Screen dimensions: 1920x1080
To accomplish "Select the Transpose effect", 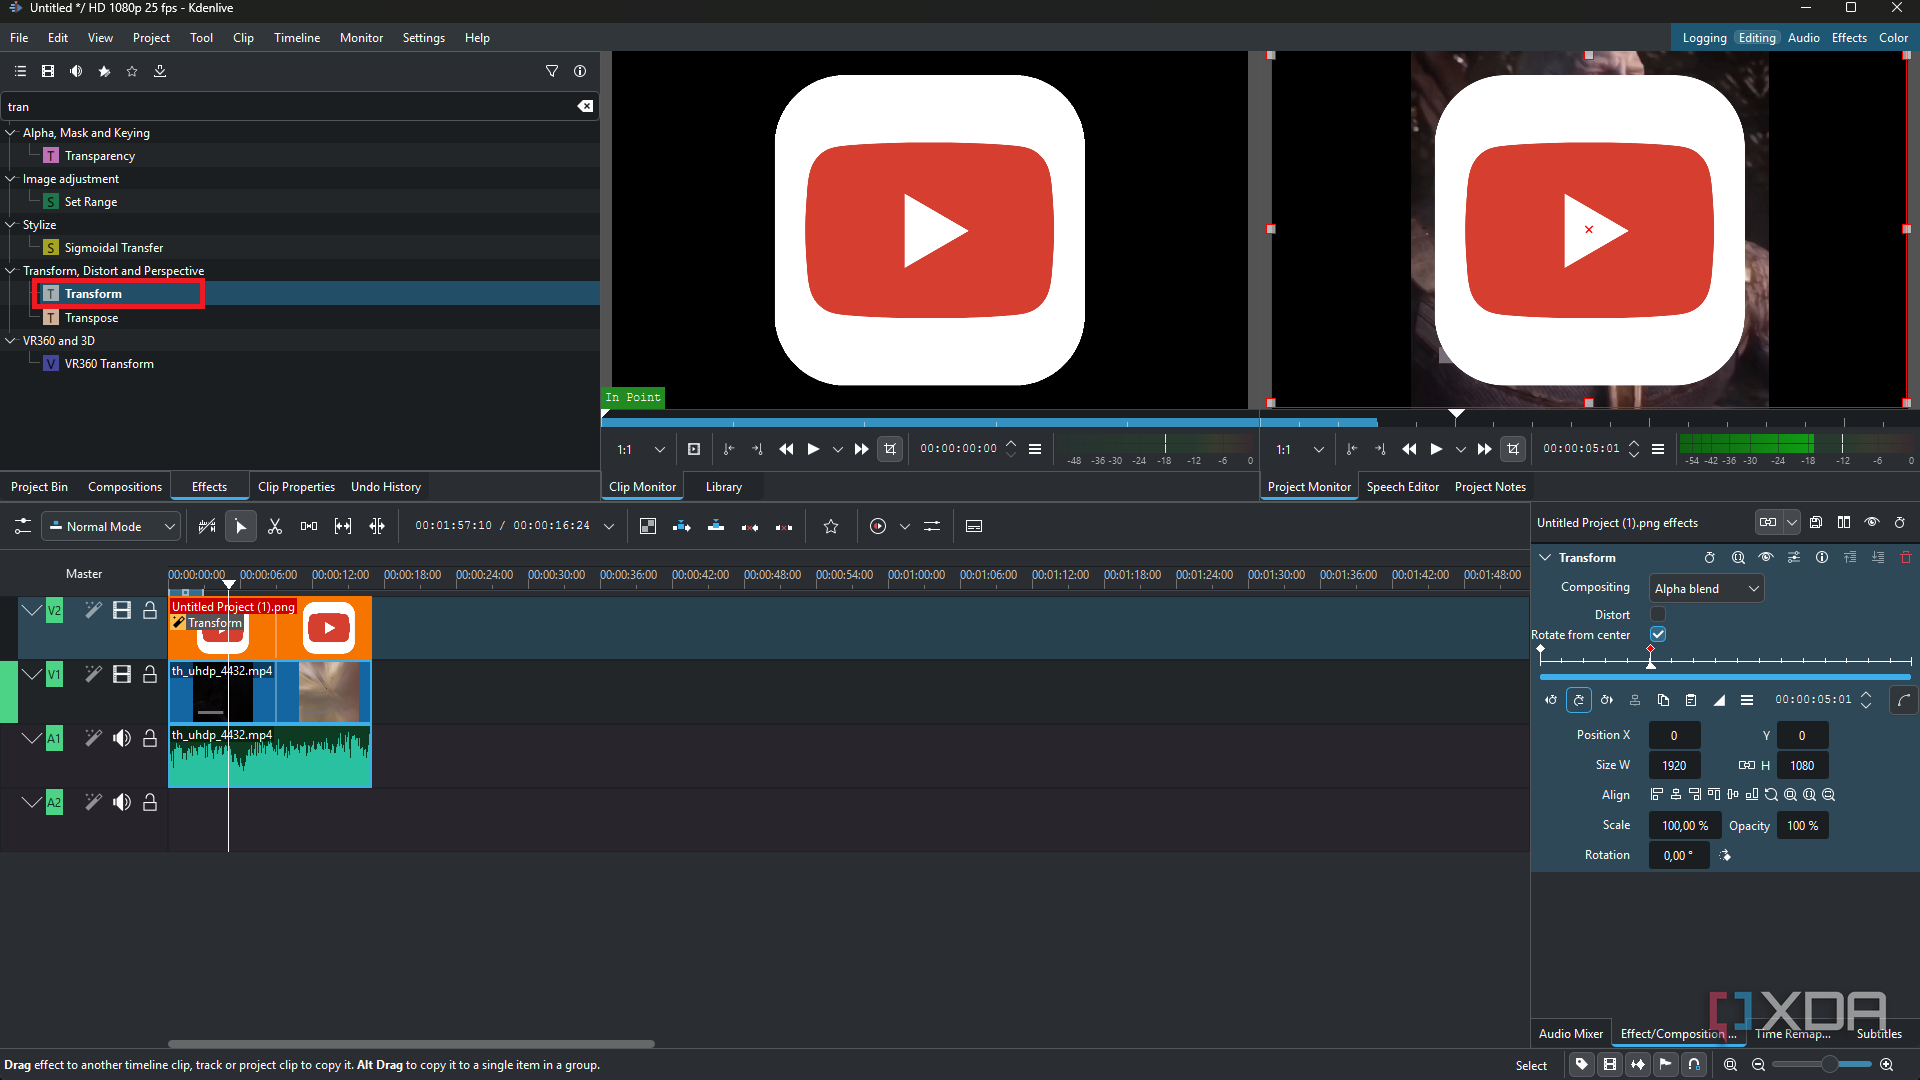I will click(x=92, y=318).
